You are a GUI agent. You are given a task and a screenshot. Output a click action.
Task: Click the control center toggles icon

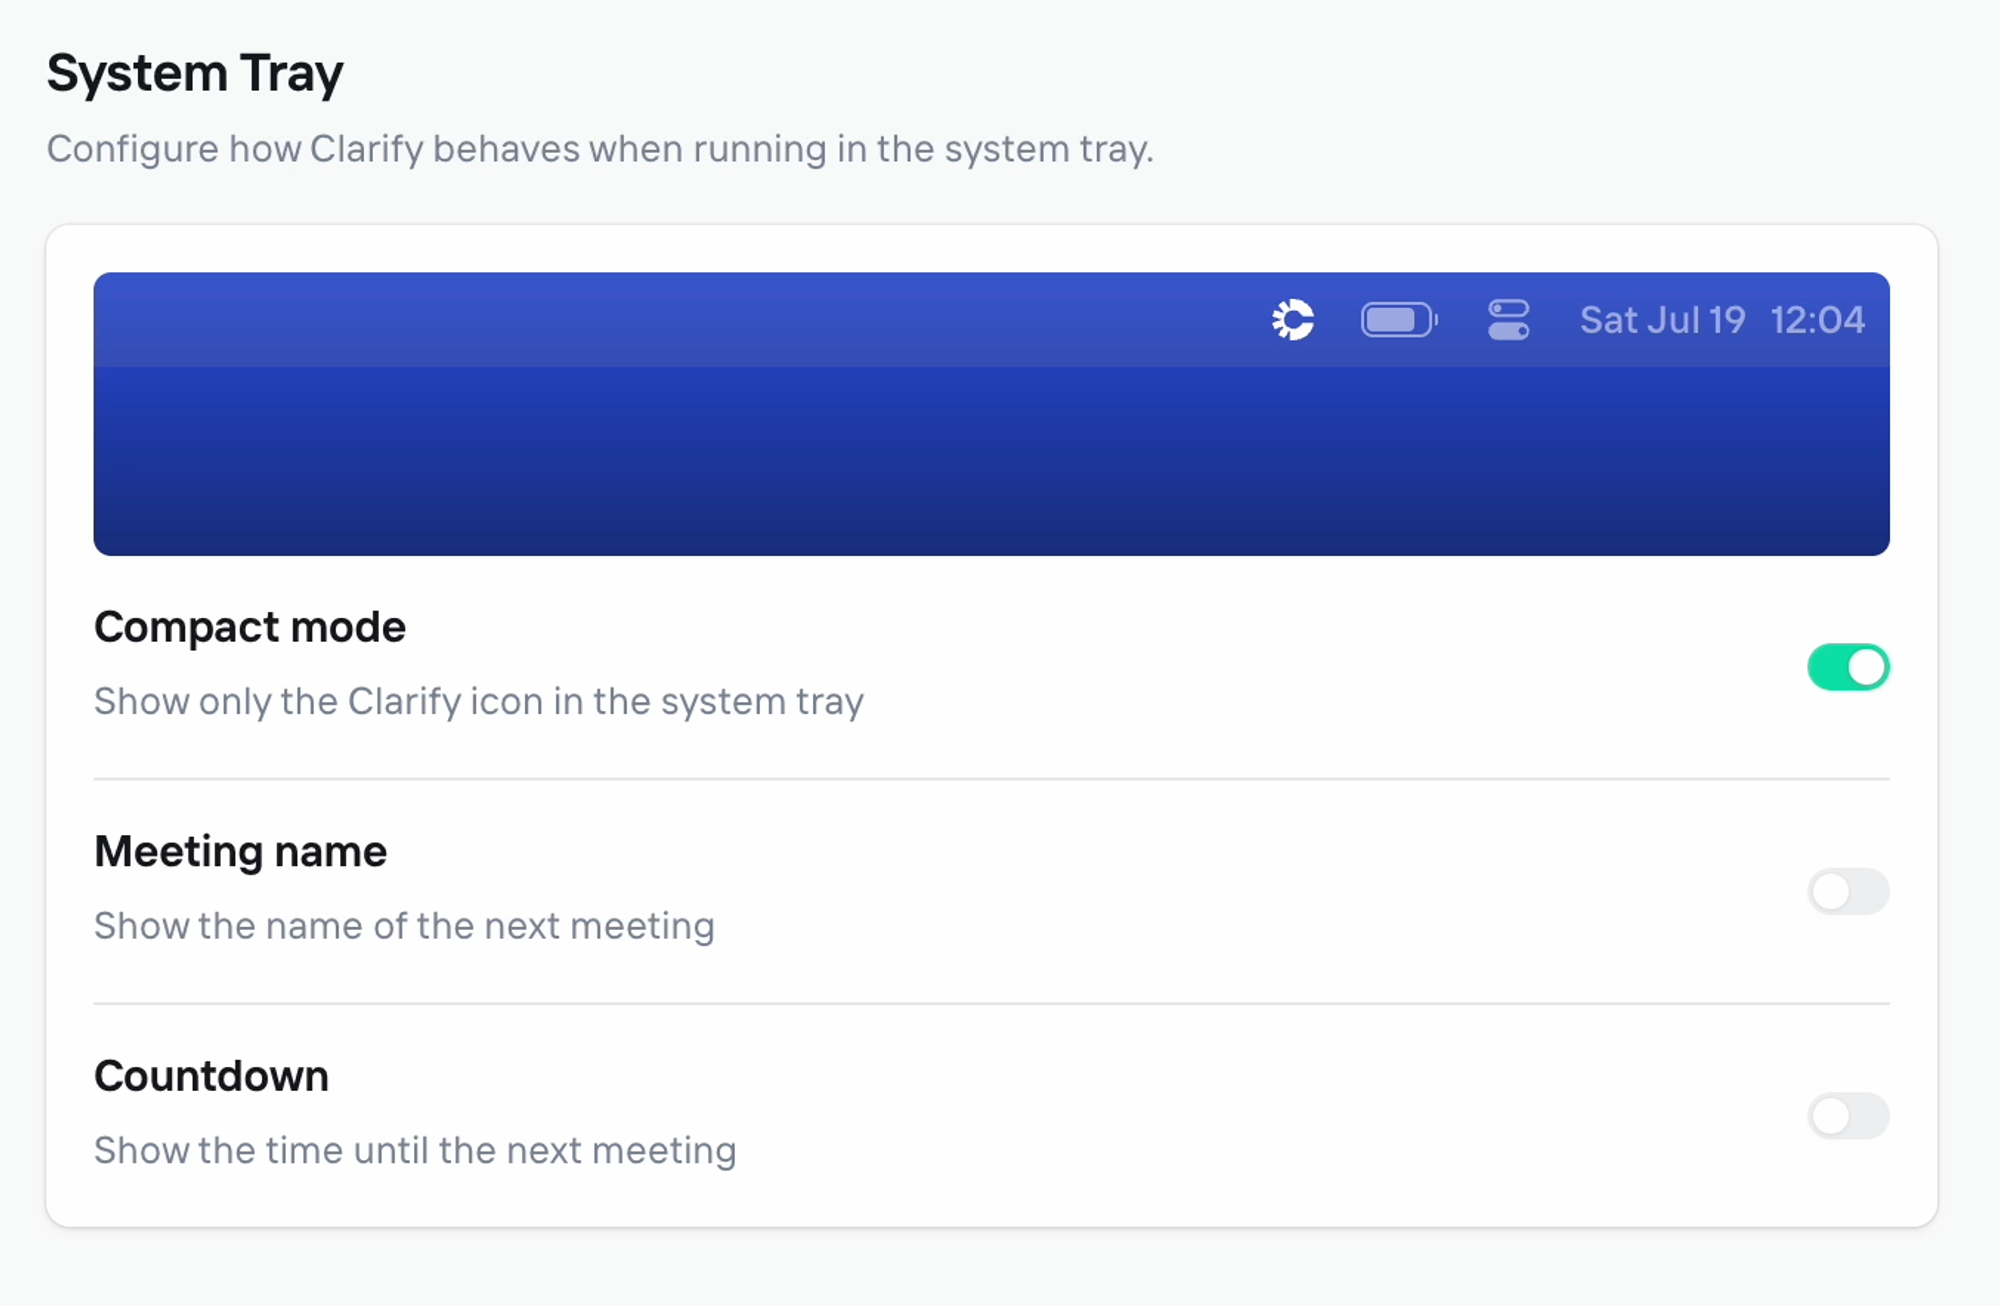click(x=1508, y=320)
